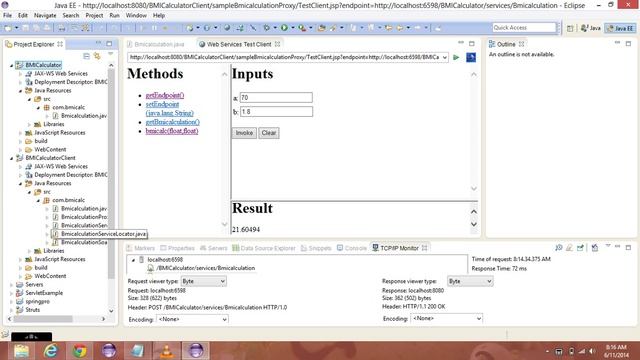Viewport: 640px width, 360px height.
Task: Open Response viewer type Byte dropdown
Action: pos(470,281)
